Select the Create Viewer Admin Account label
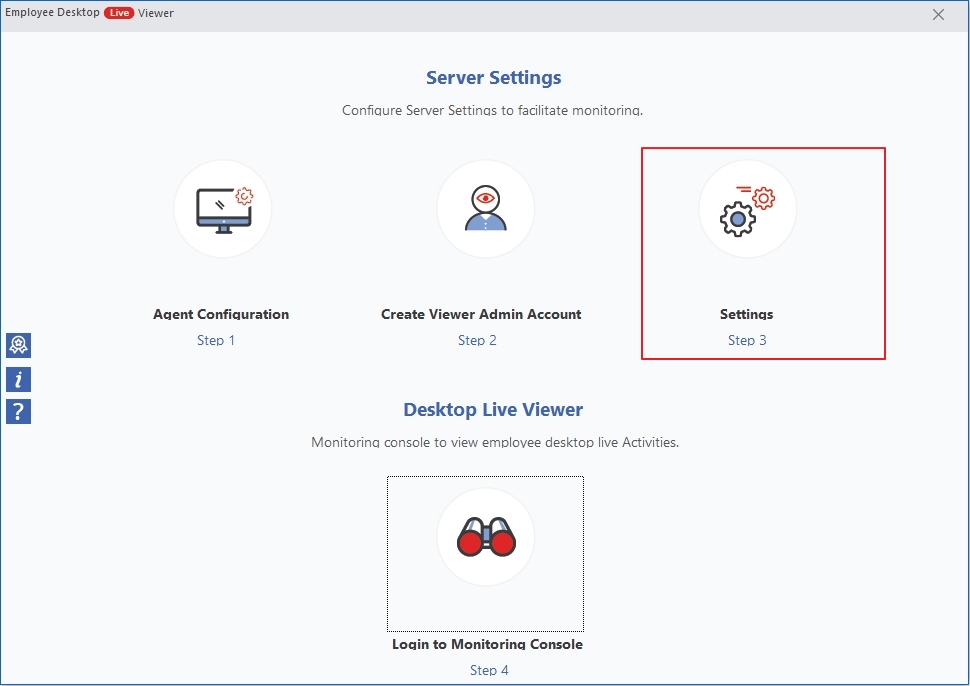The width and height of the screenshot is (970, 686). 481,314
